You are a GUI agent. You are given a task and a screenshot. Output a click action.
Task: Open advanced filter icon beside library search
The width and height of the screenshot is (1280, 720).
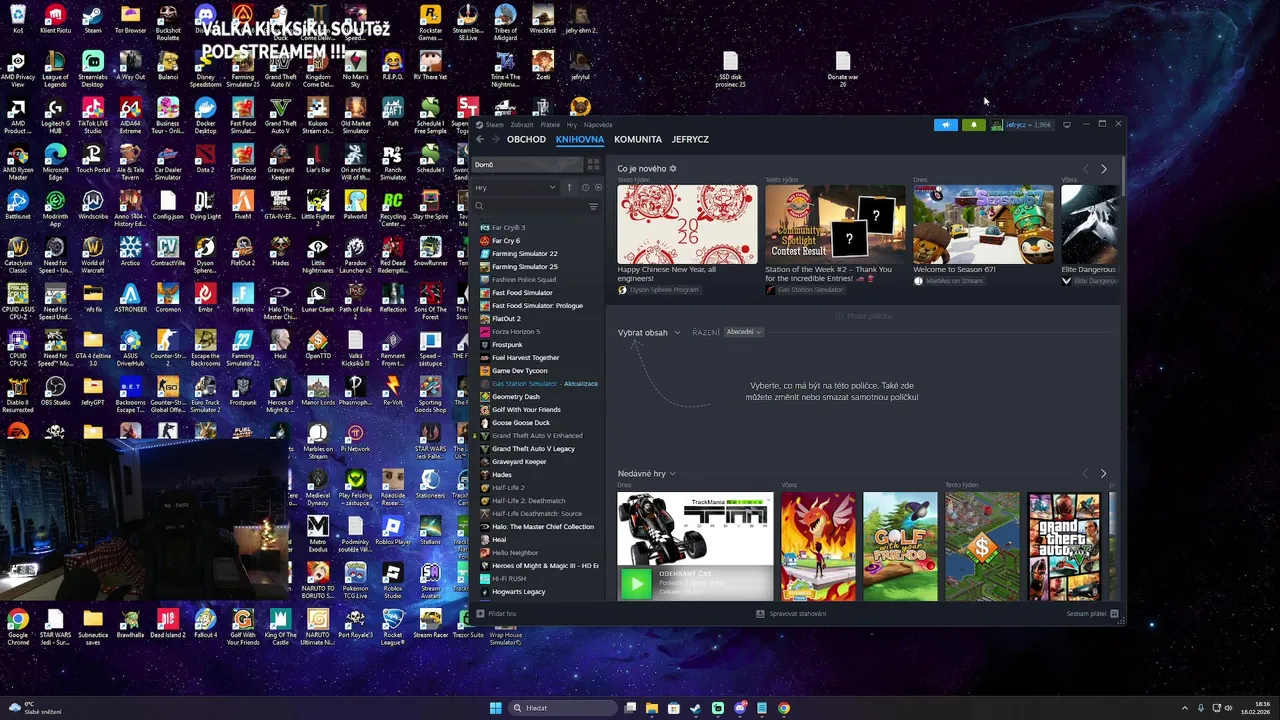pos(593,207)
